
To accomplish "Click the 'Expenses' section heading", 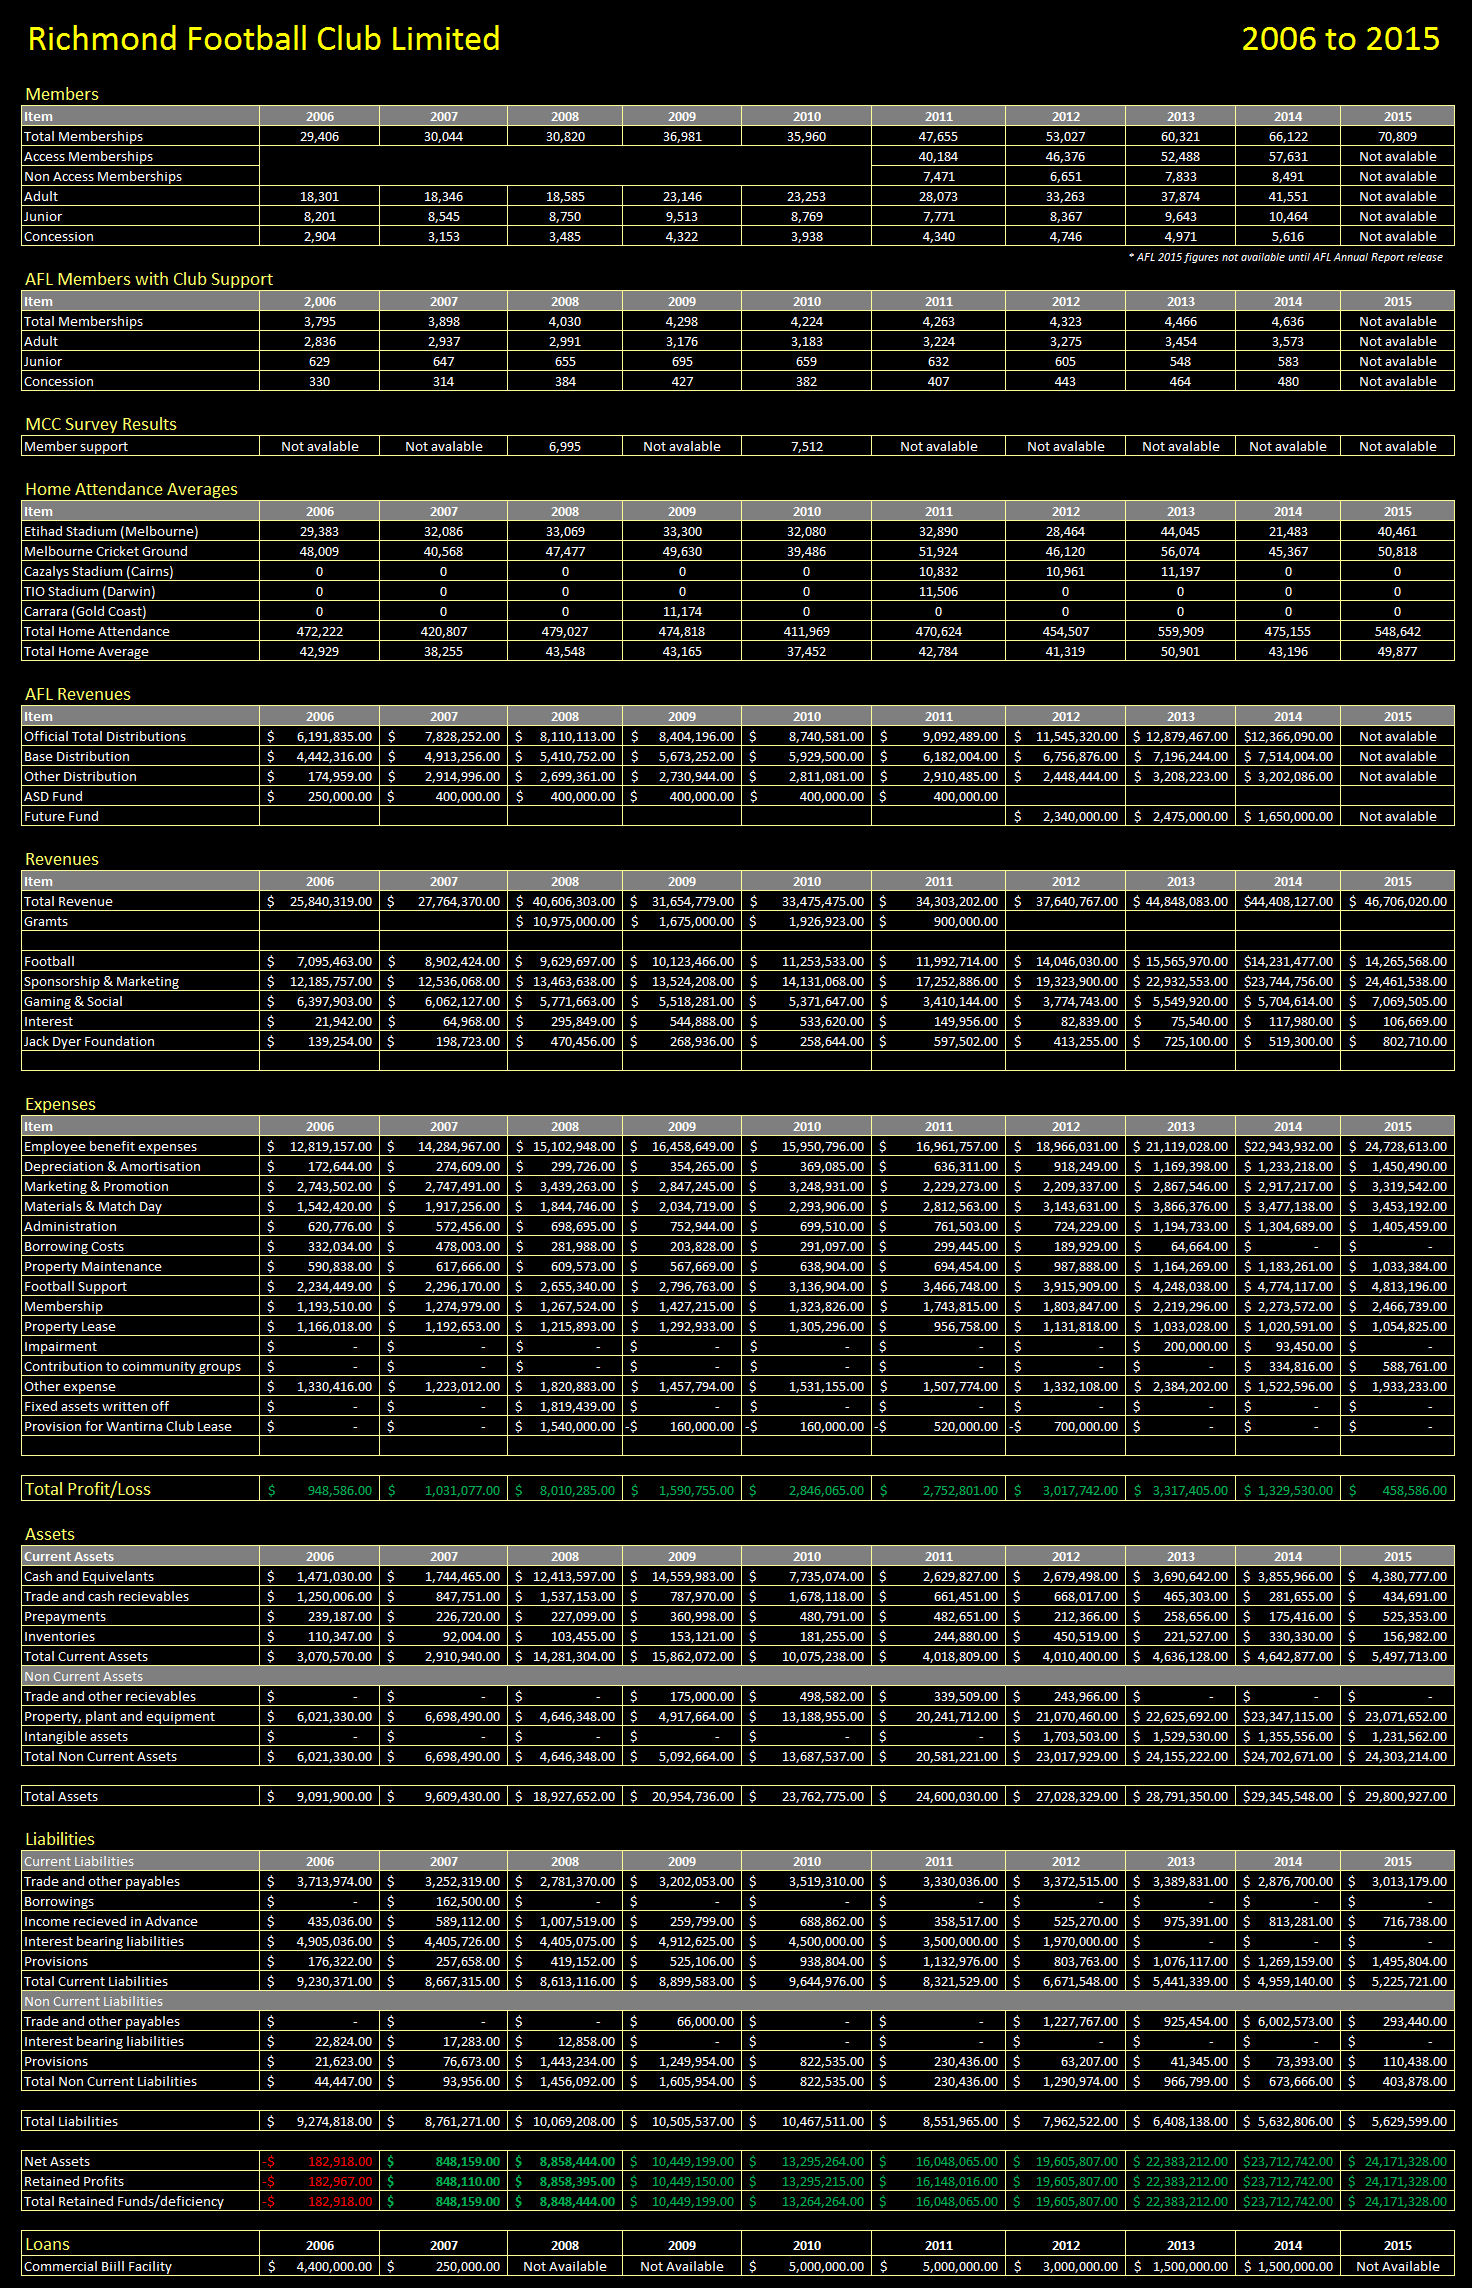I will pos(60,1104).
